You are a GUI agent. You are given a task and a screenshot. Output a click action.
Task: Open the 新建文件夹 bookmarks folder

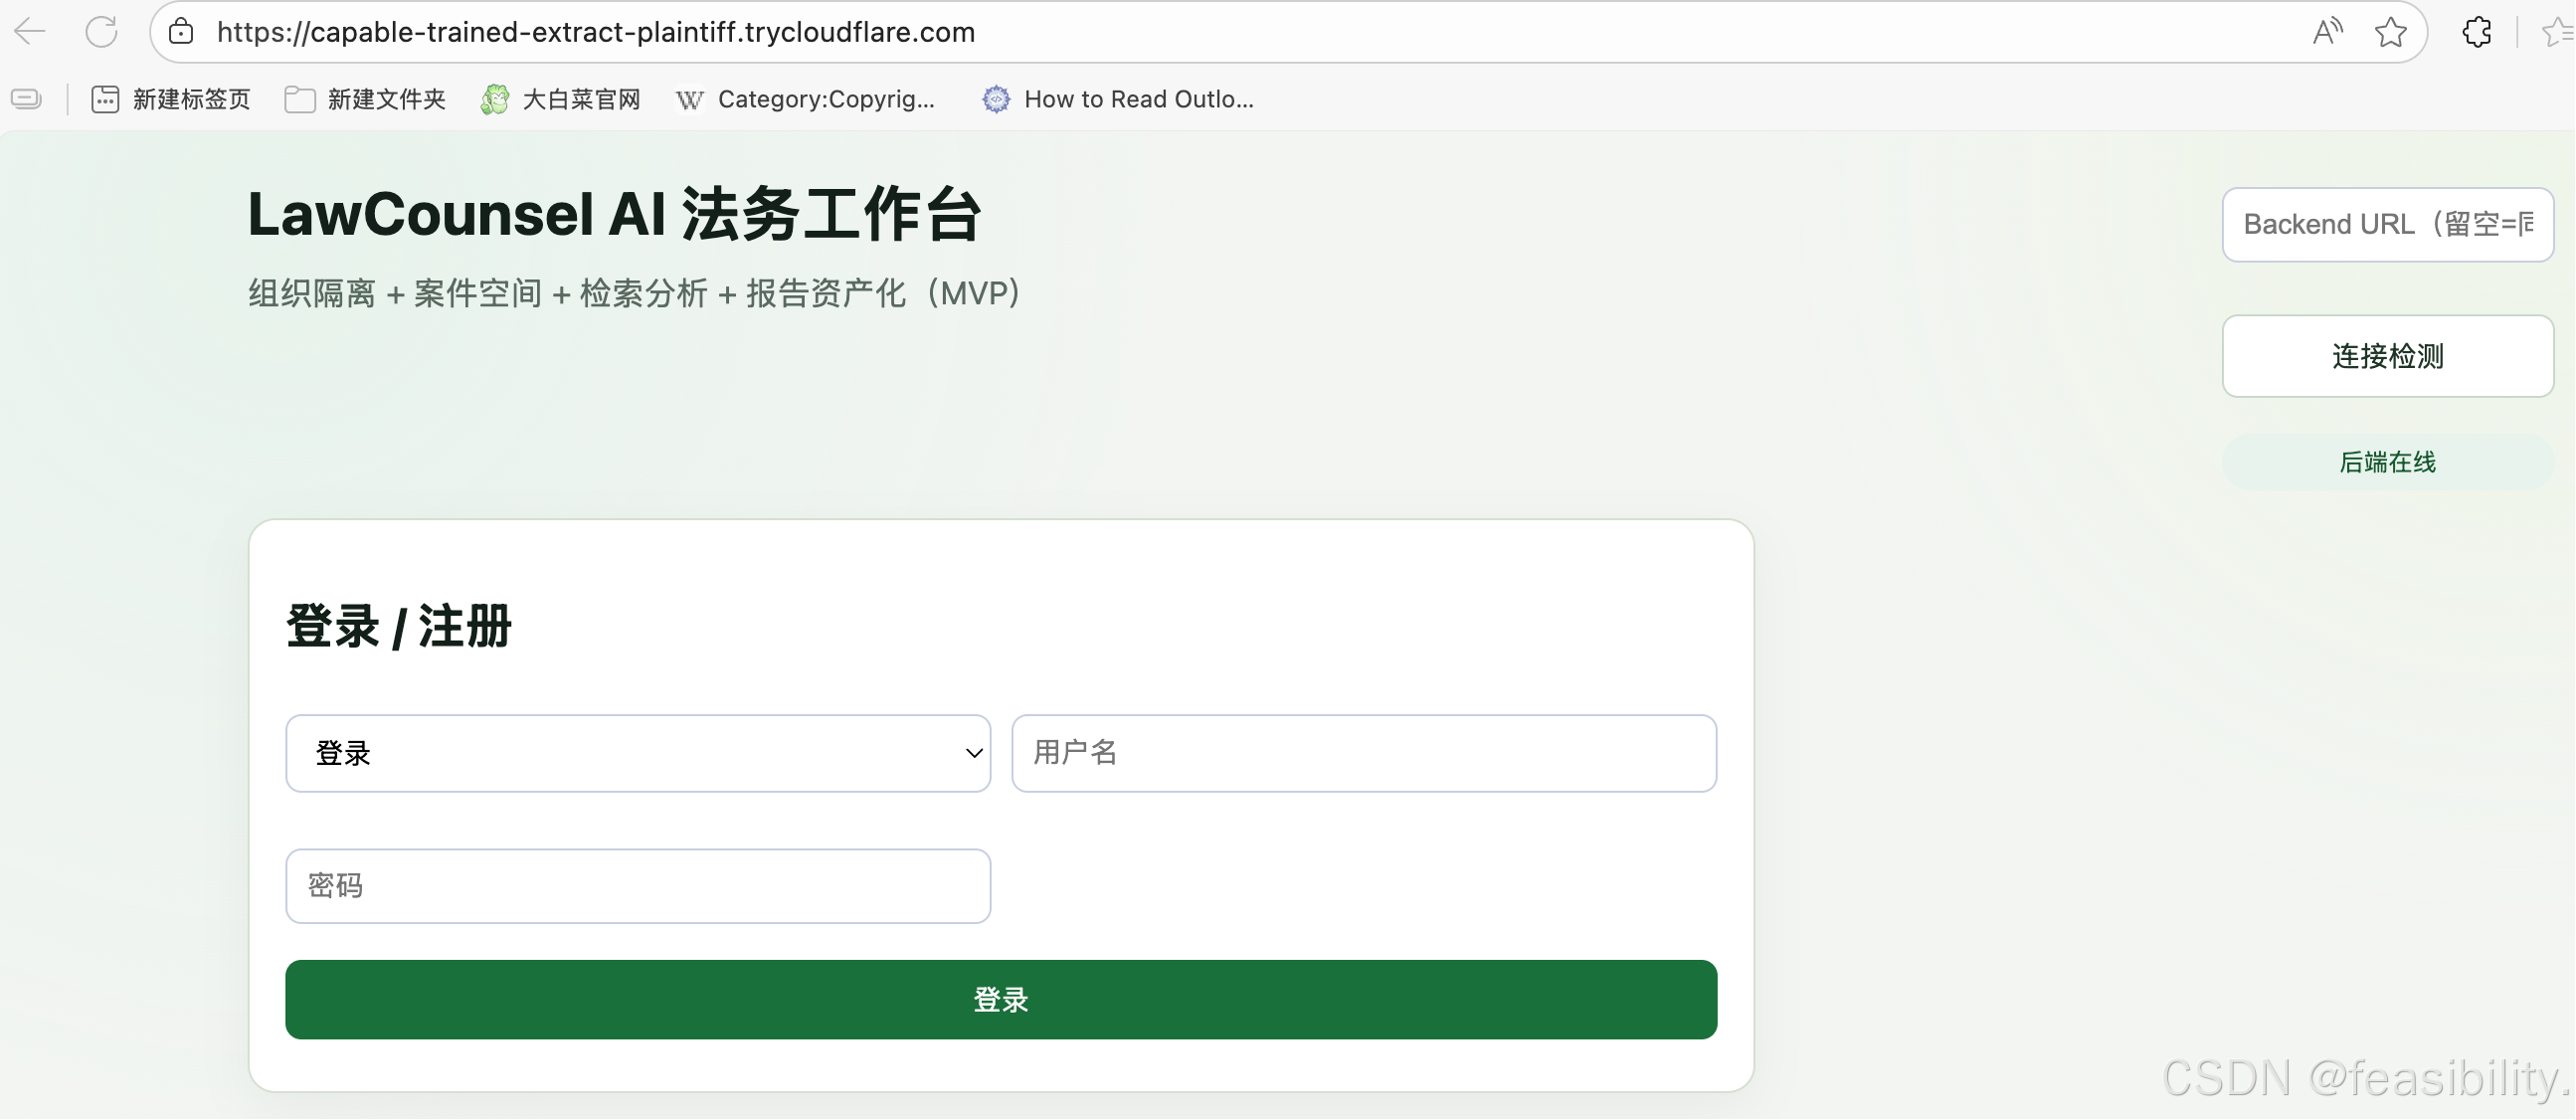tap(365, 99)
